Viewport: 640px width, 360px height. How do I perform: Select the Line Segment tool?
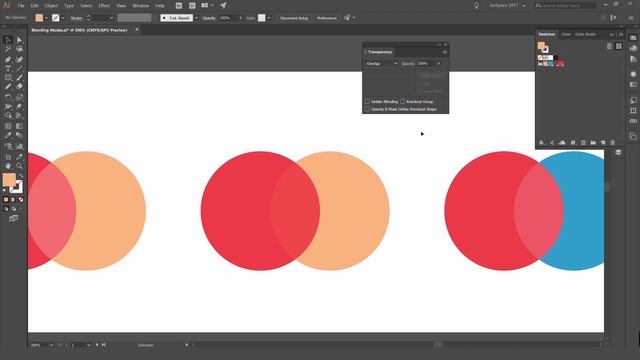point(19,69)
